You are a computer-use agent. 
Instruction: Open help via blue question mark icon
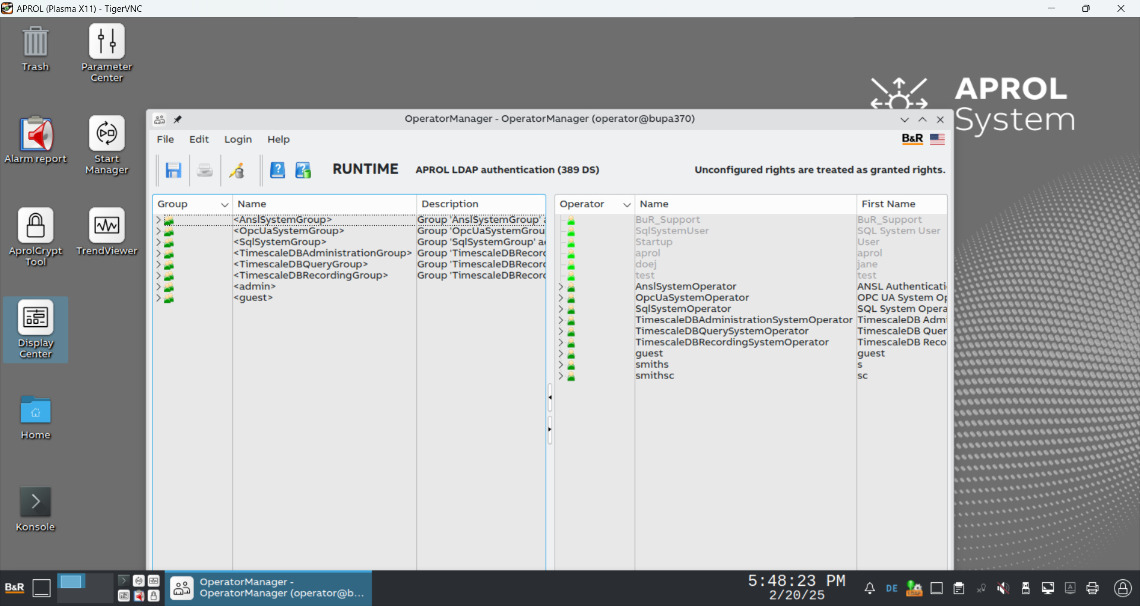[x=278, y=170]
